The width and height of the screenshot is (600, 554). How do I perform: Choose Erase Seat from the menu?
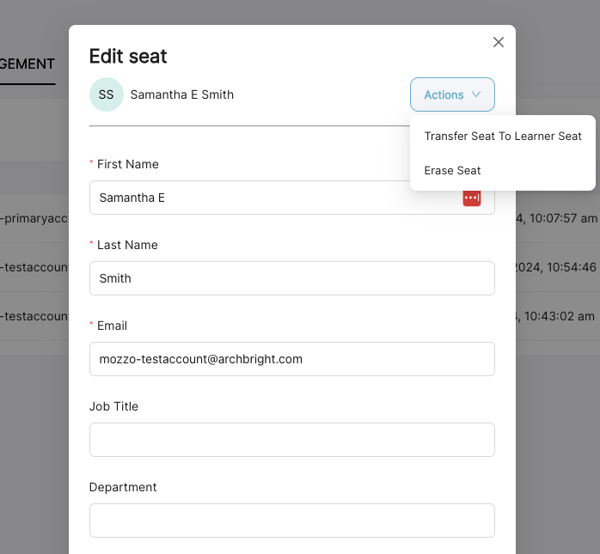click(452, 170)
